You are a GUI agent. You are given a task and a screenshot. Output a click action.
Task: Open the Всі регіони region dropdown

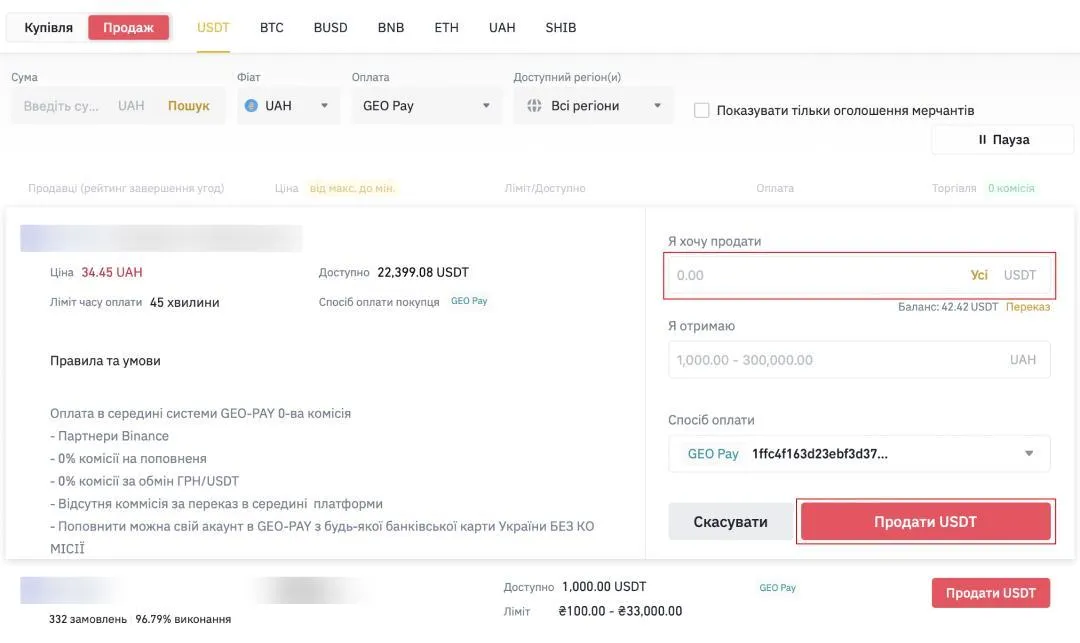pyautogui.click(x=594, y=106)
